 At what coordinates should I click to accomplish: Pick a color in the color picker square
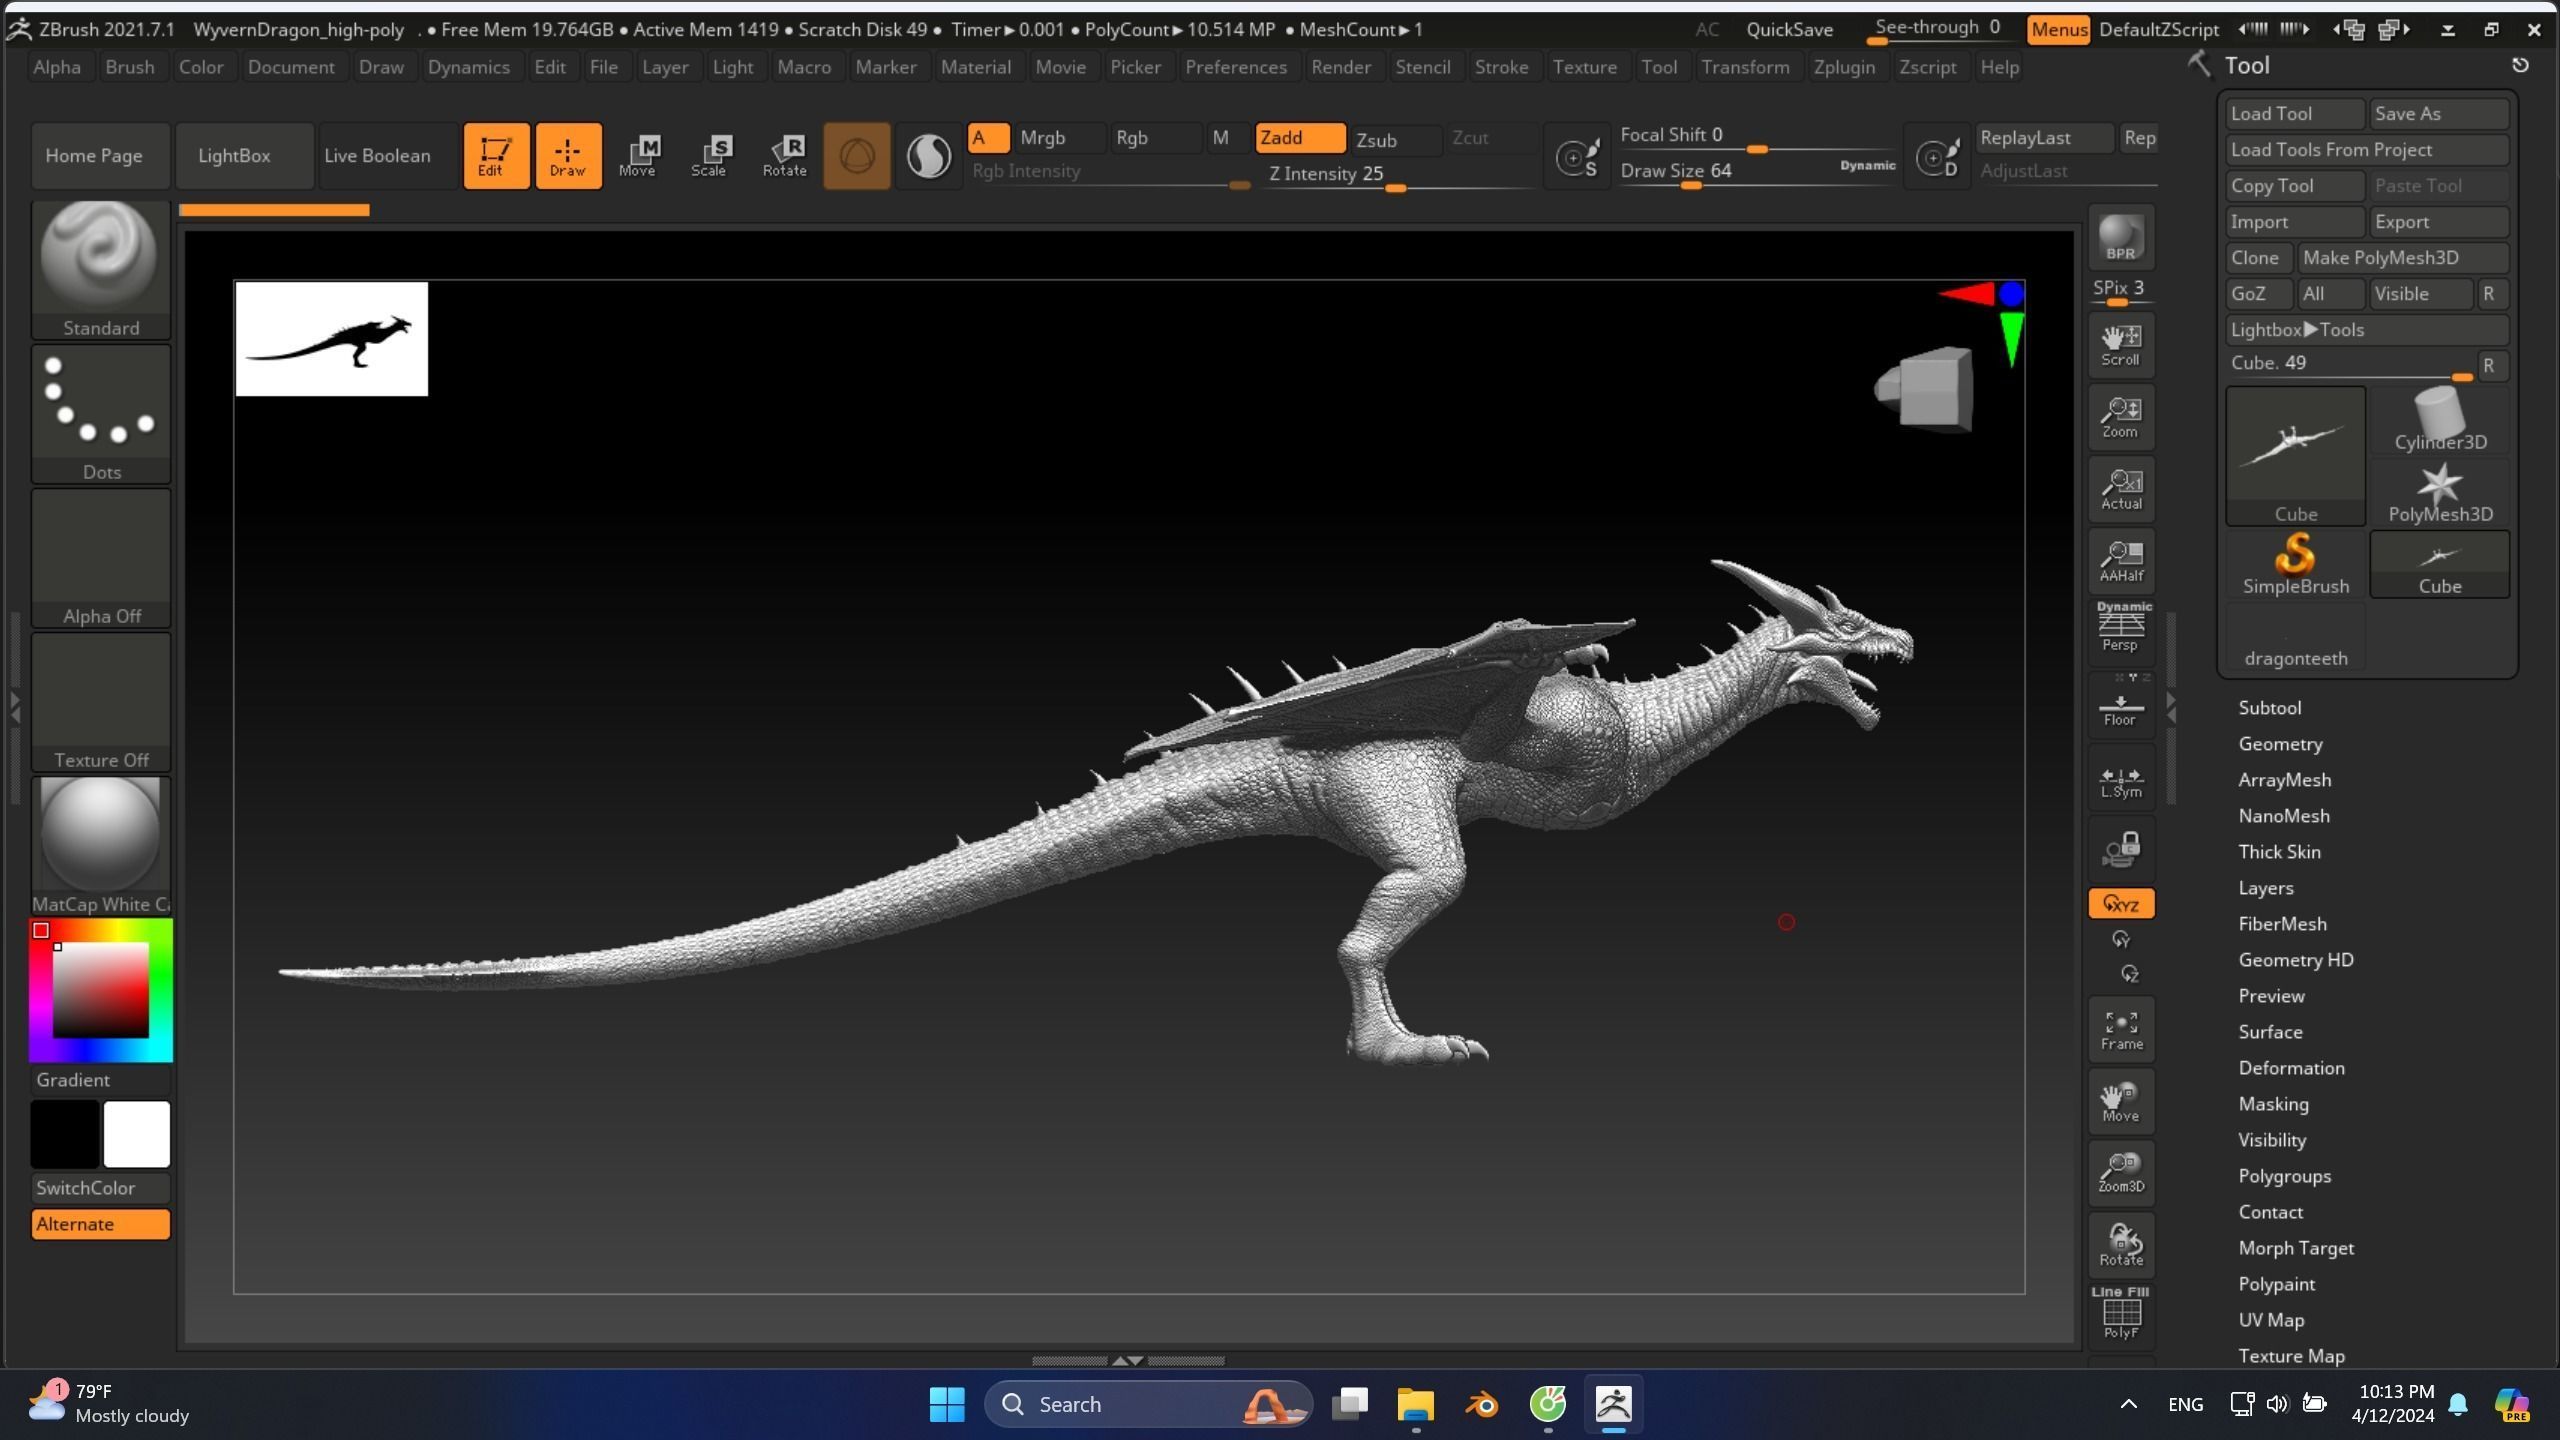[x=100, y=990]
